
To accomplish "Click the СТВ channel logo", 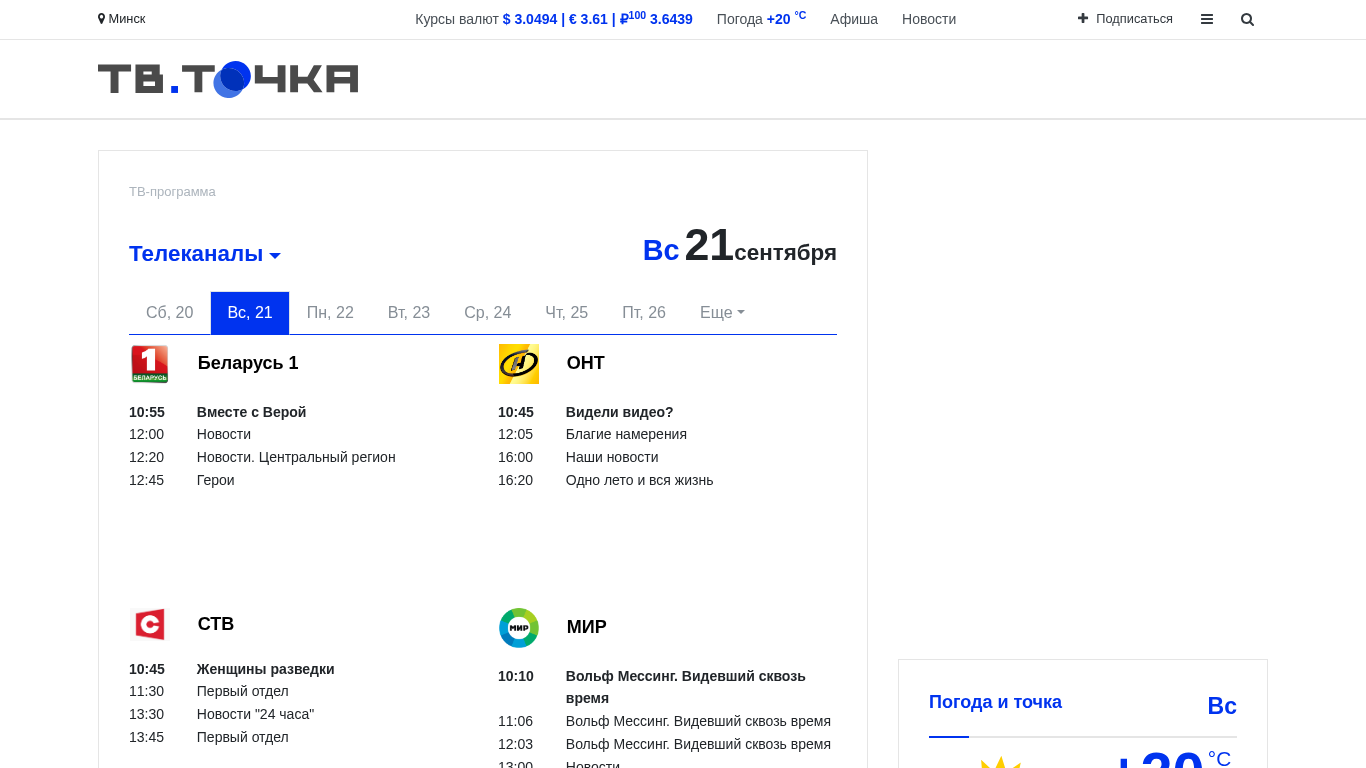I will [150, 625].
